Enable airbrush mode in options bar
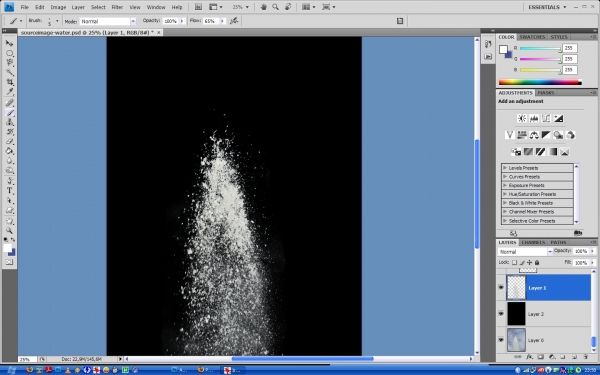600x375 pixels. [234, 21]
